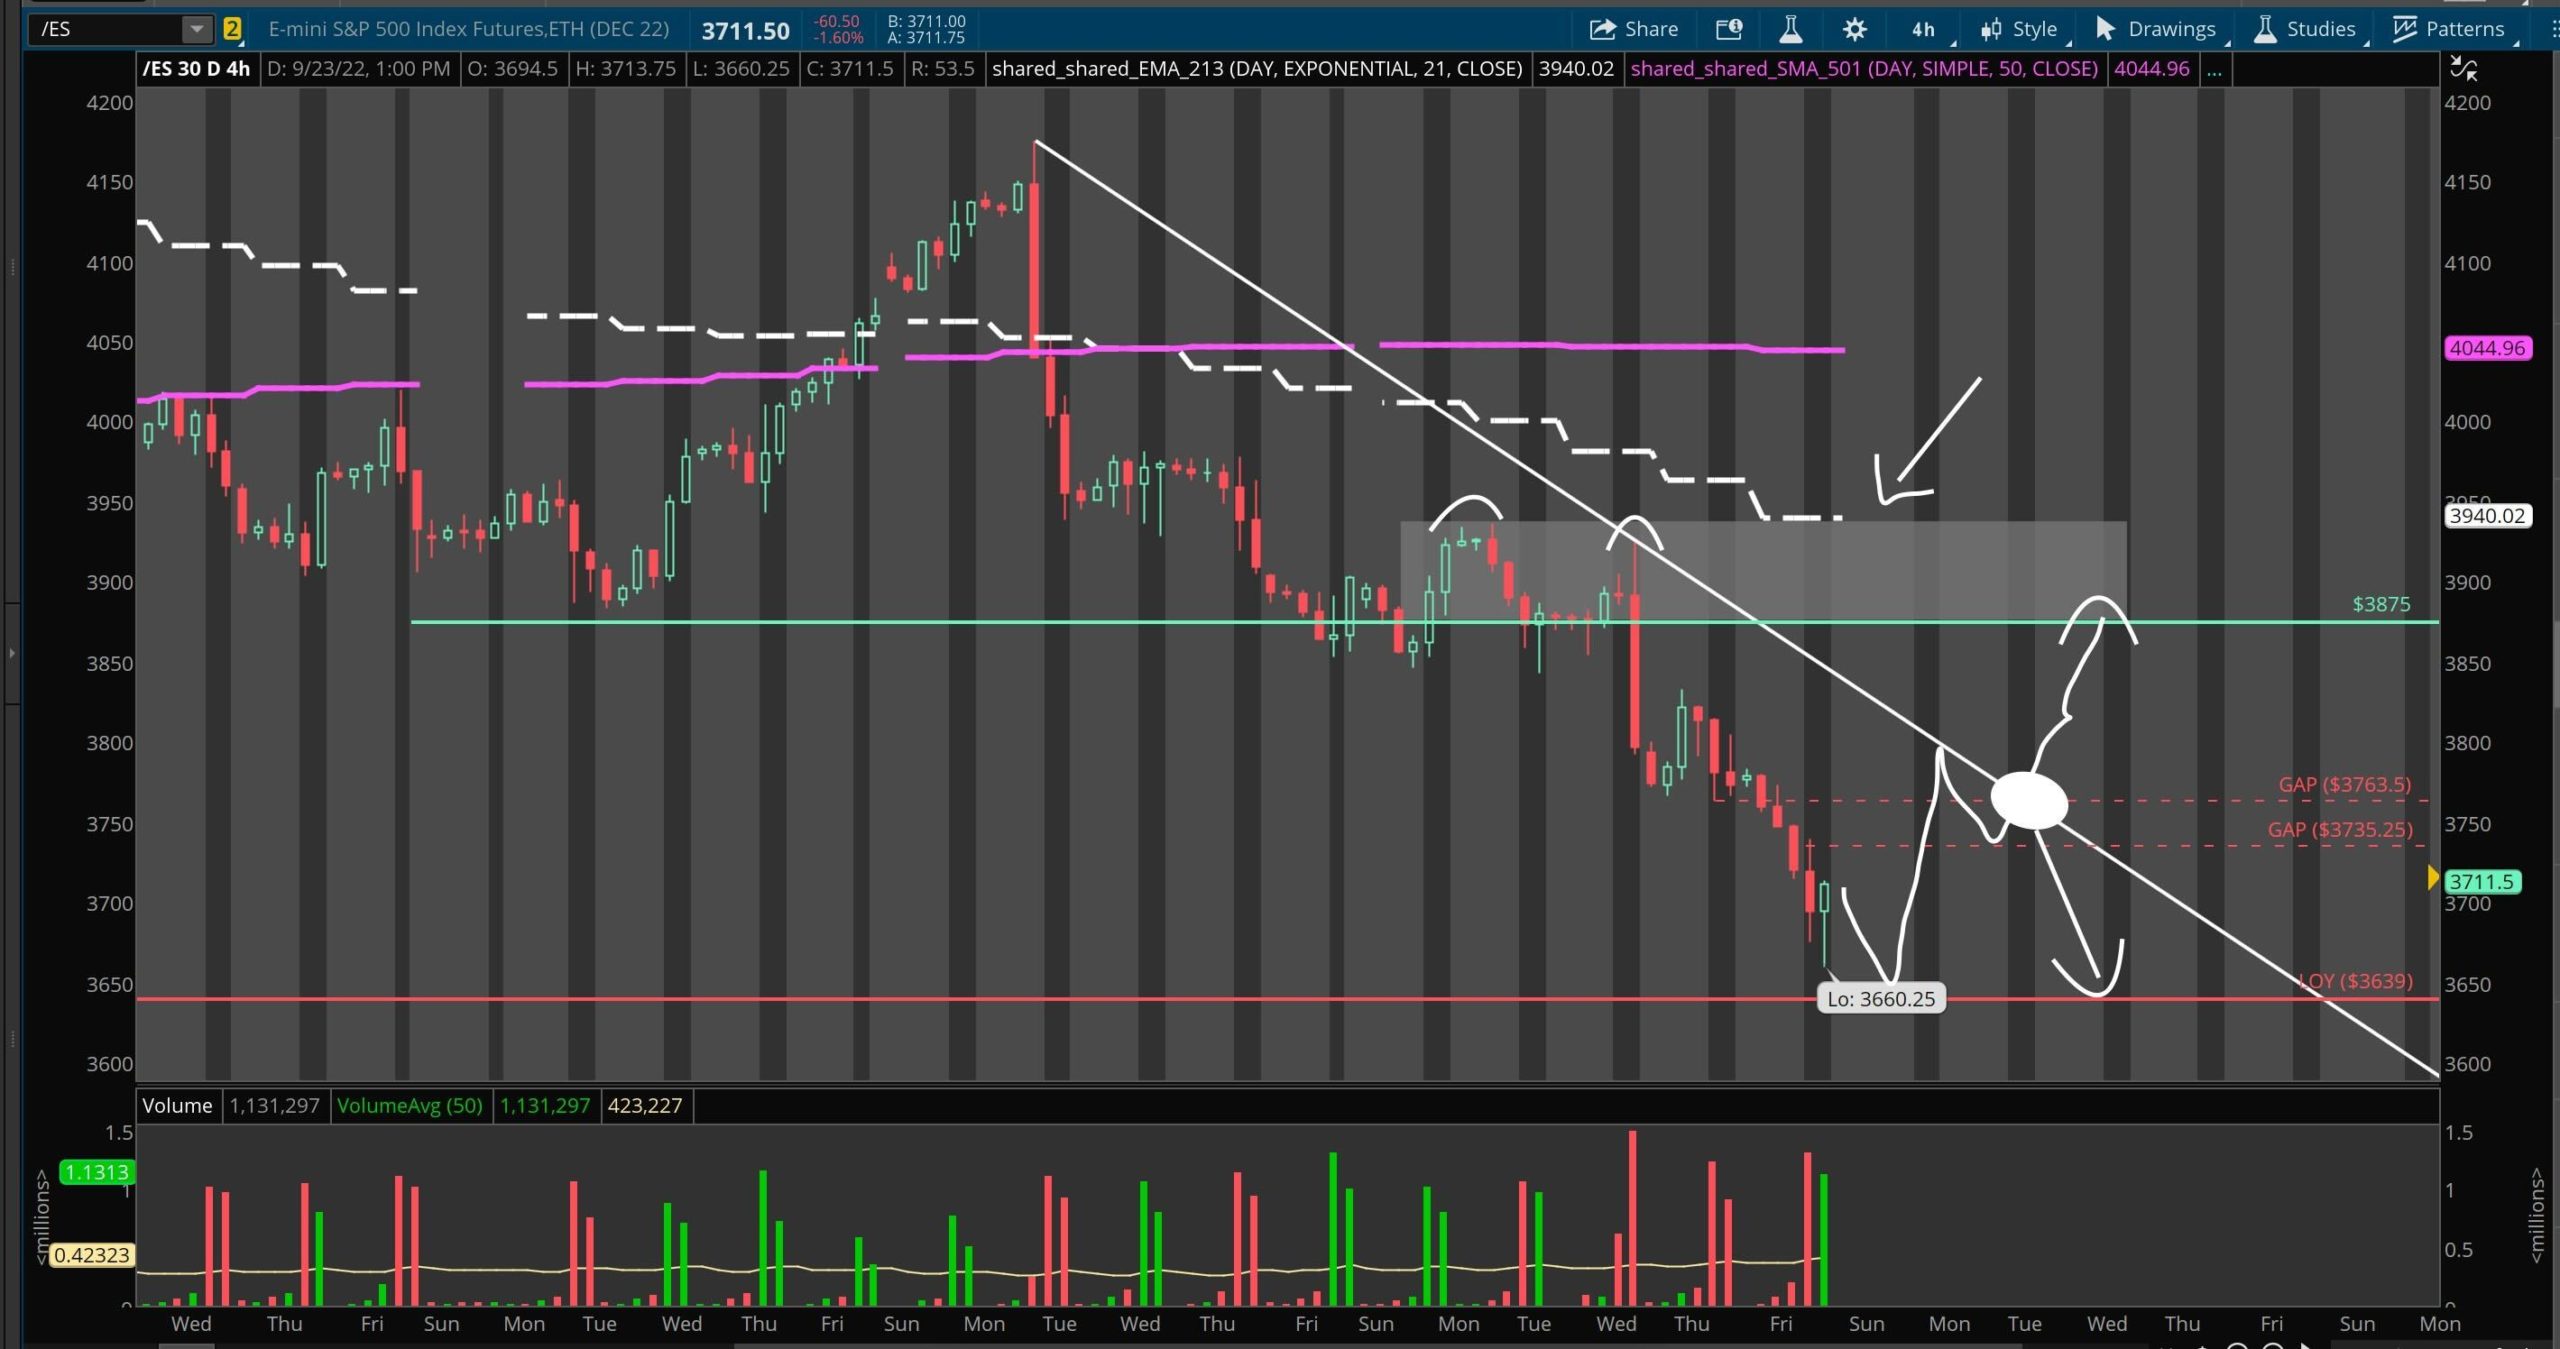
Task: Click the /ES 30 D 4h chart label
Action: pyautogui.click(x=196, y=69)
